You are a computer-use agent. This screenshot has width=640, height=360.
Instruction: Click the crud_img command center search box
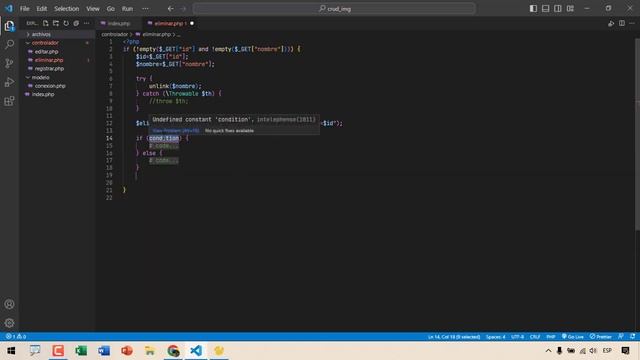pyautogui.click(x=334, y=9)
